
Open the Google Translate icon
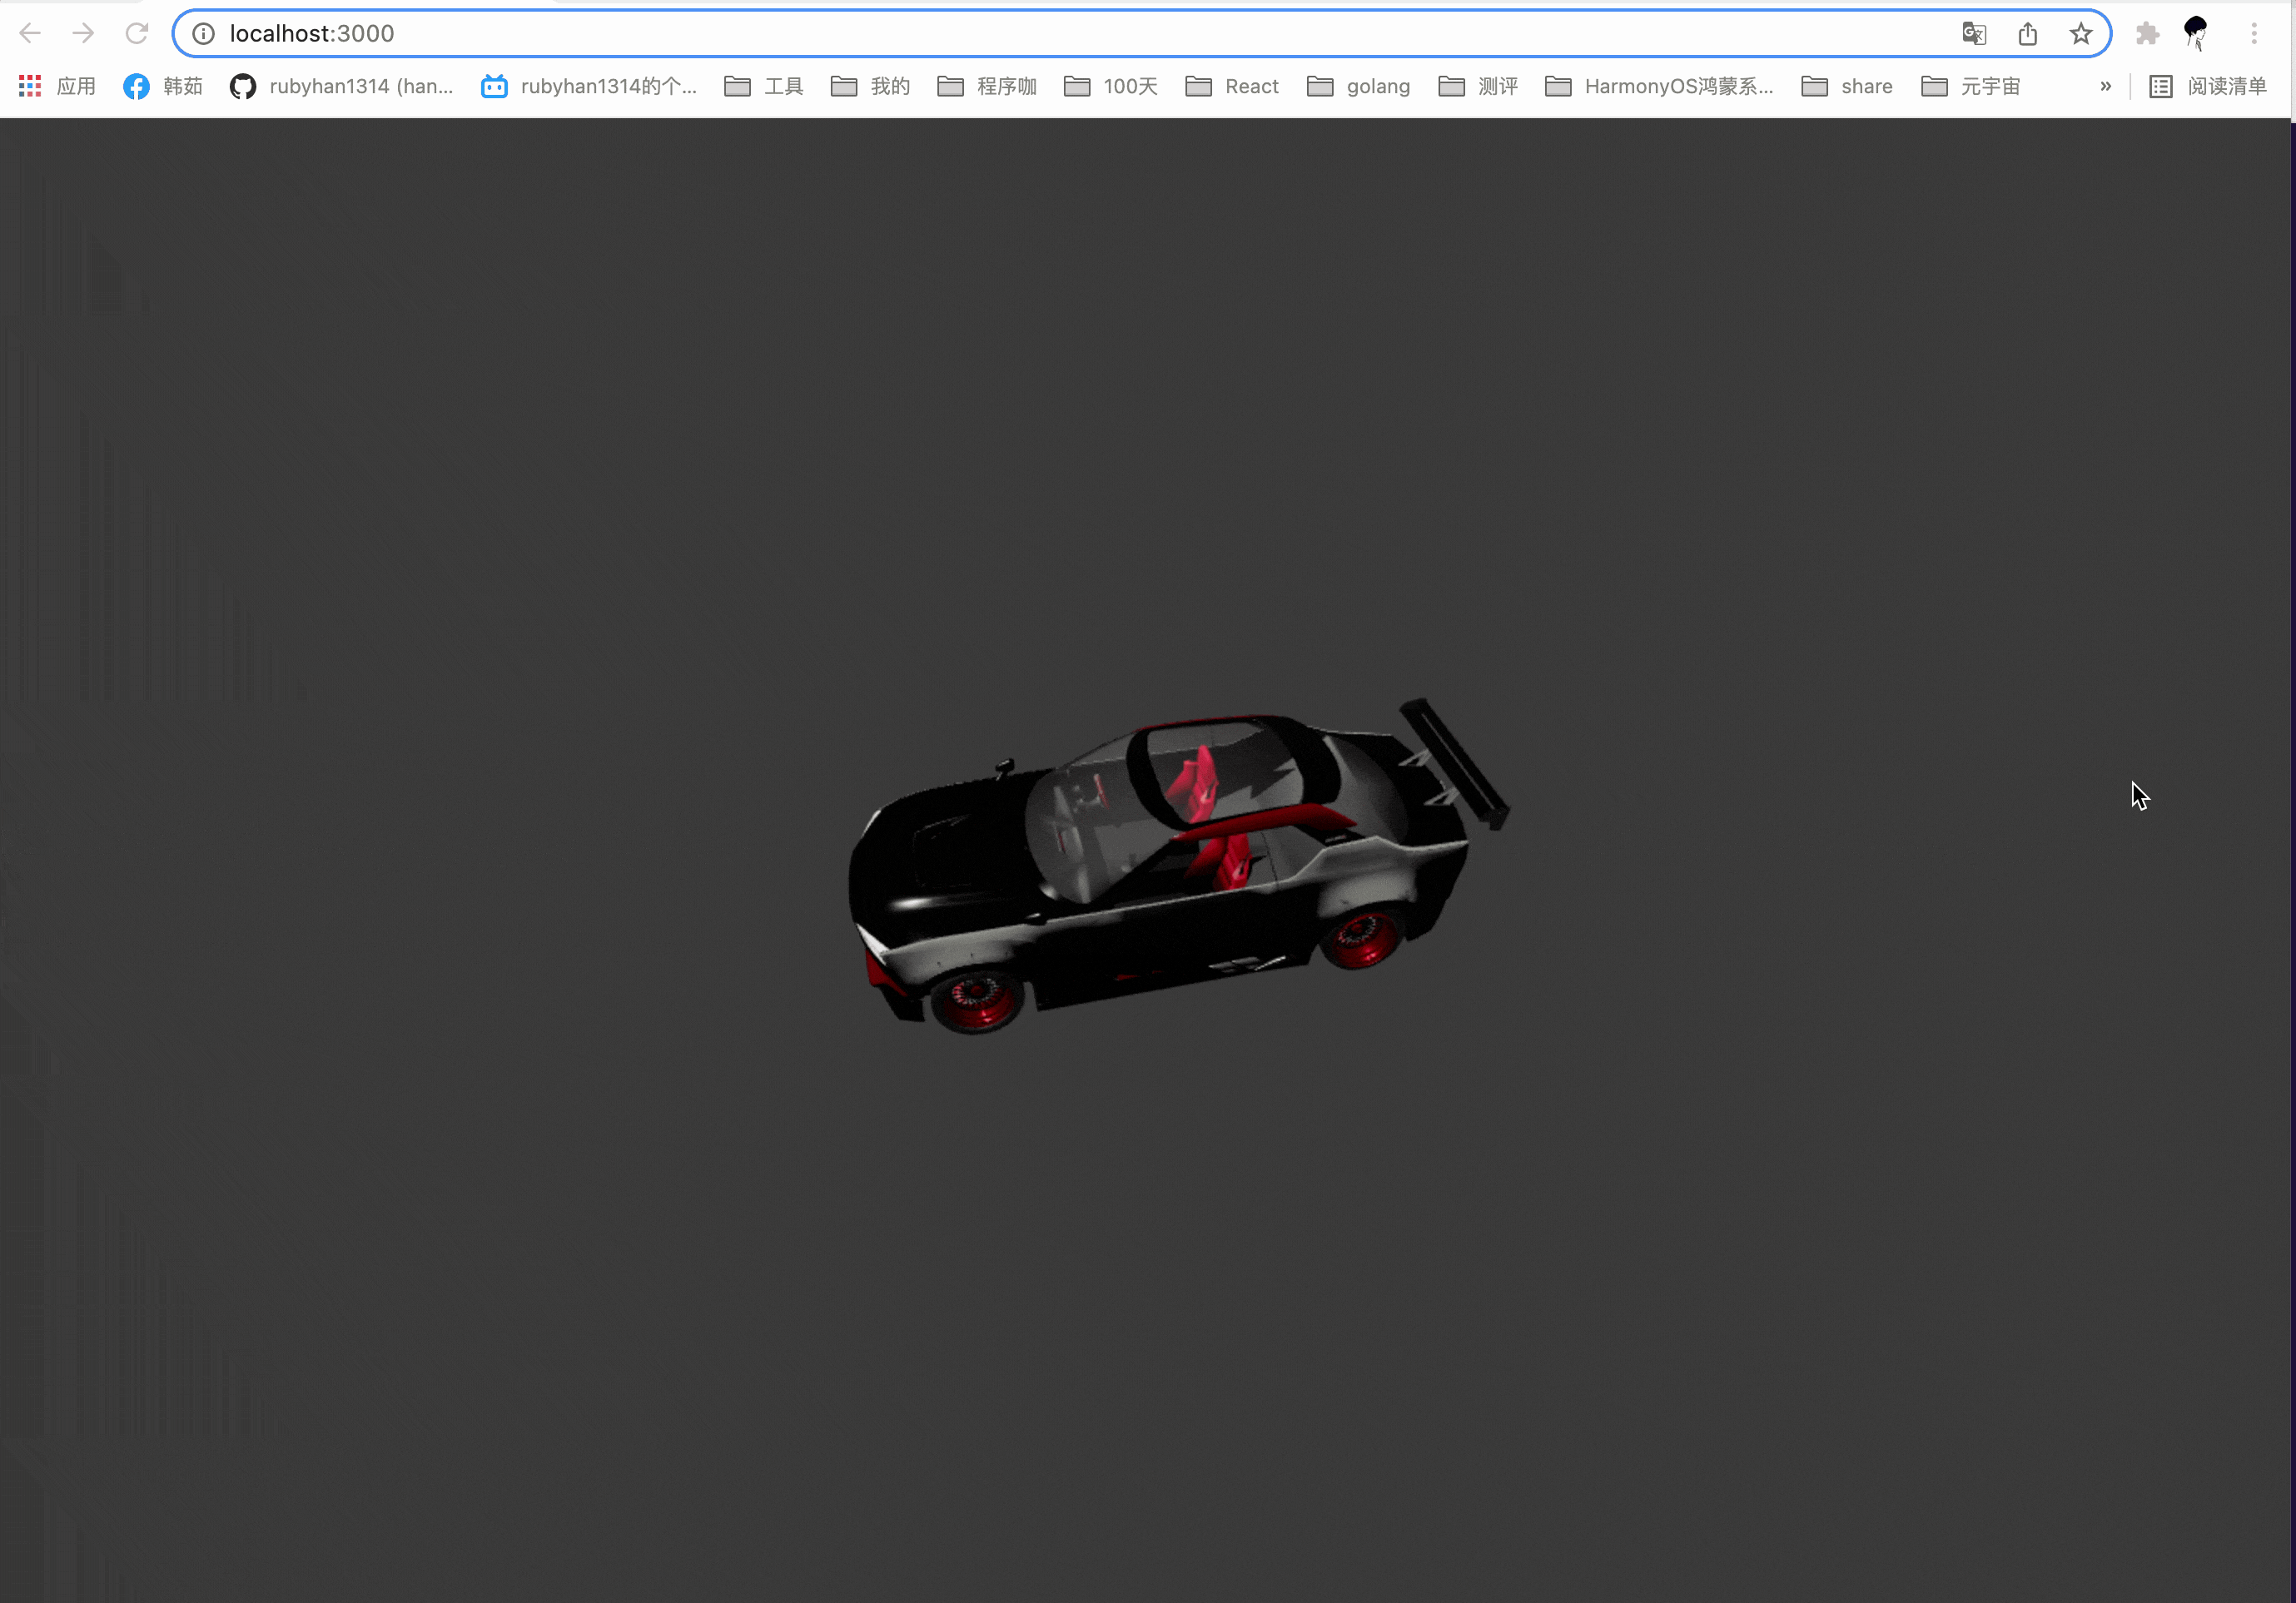(x=1973, y=33)
